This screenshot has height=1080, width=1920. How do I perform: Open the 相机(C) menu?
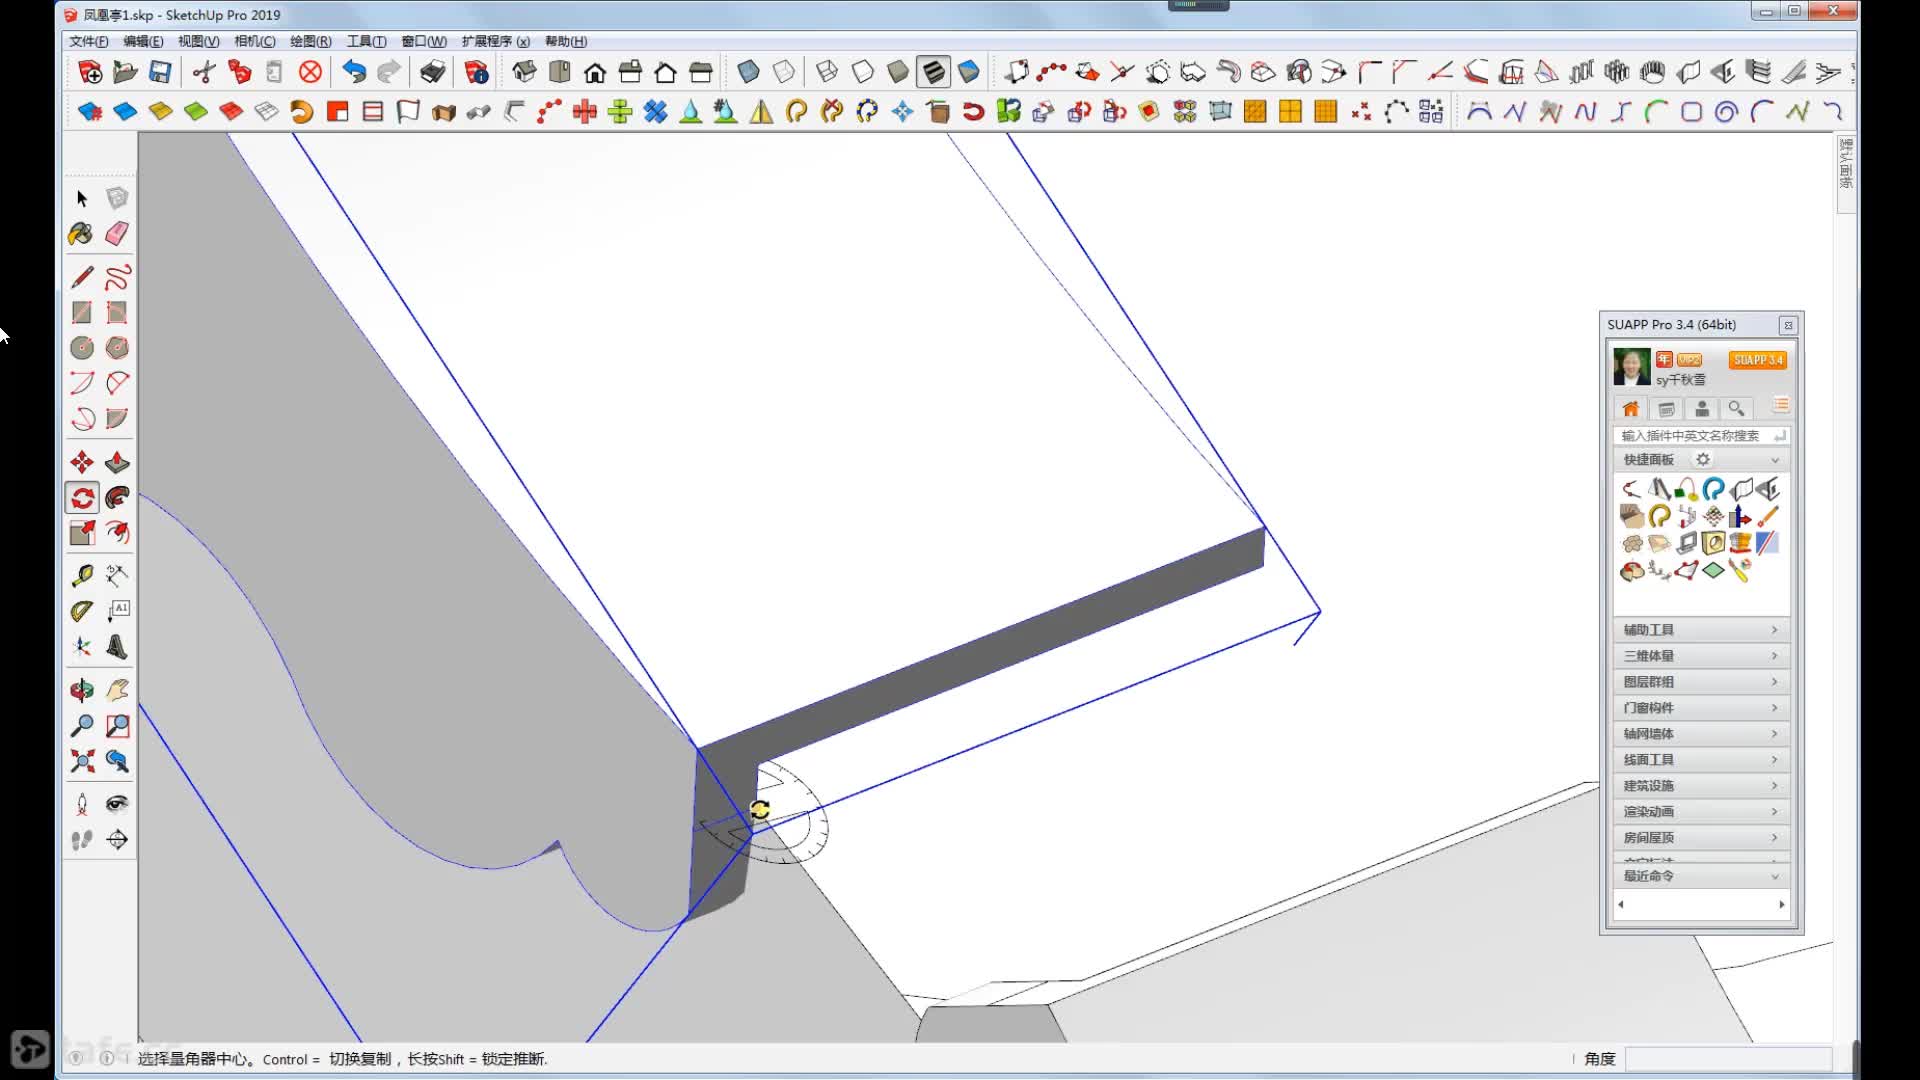pyautogui.click(x=254, y=41)
